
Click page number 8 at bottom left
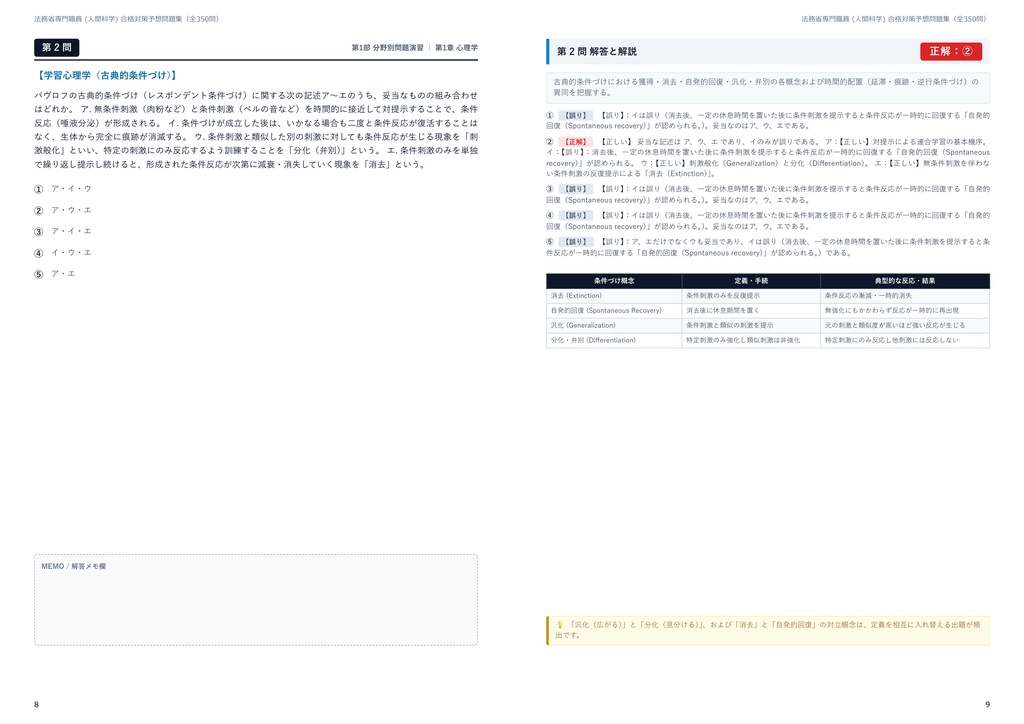[x=37, y=704]
